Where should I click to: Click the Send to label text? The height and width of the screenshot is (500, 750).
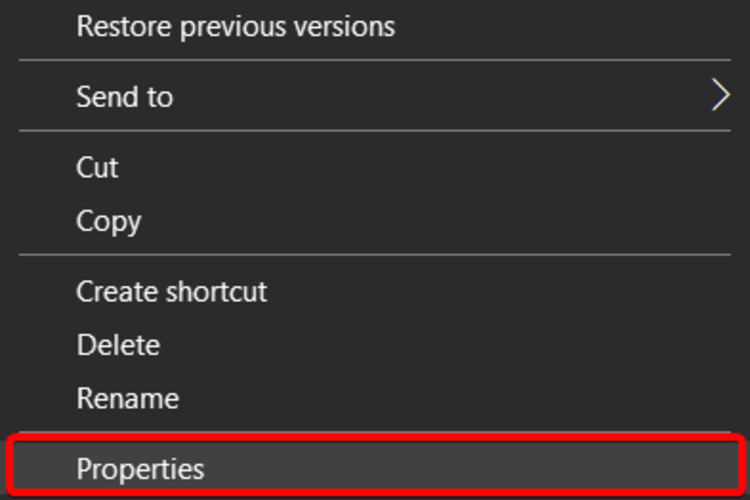(x=125, y=97)
